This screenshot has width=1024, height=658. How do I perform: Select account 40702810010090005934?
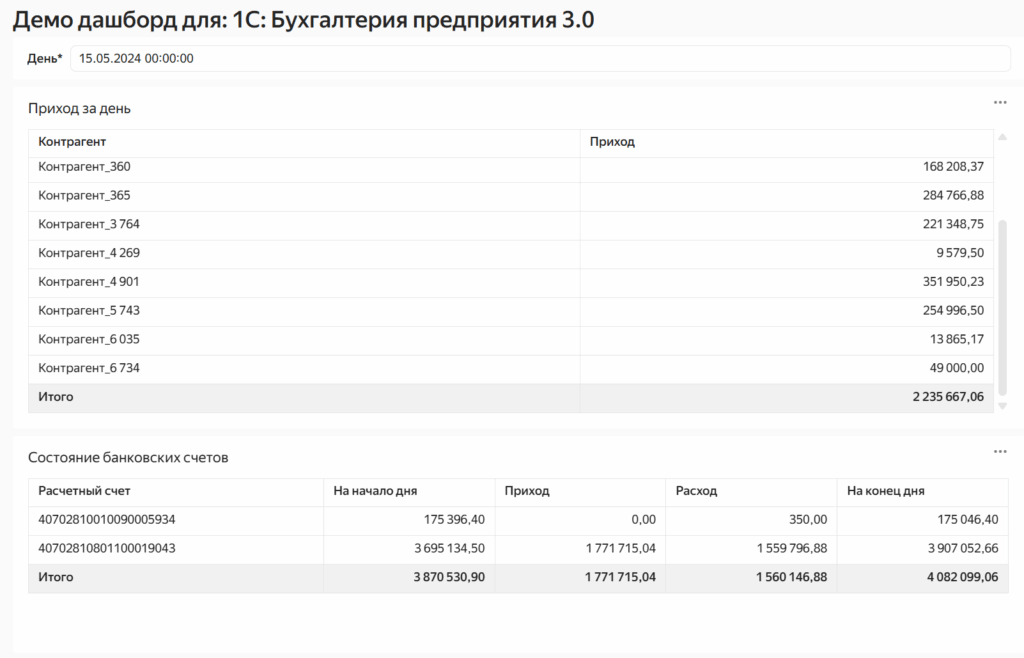pyautogui.click(x=106, y=520)
